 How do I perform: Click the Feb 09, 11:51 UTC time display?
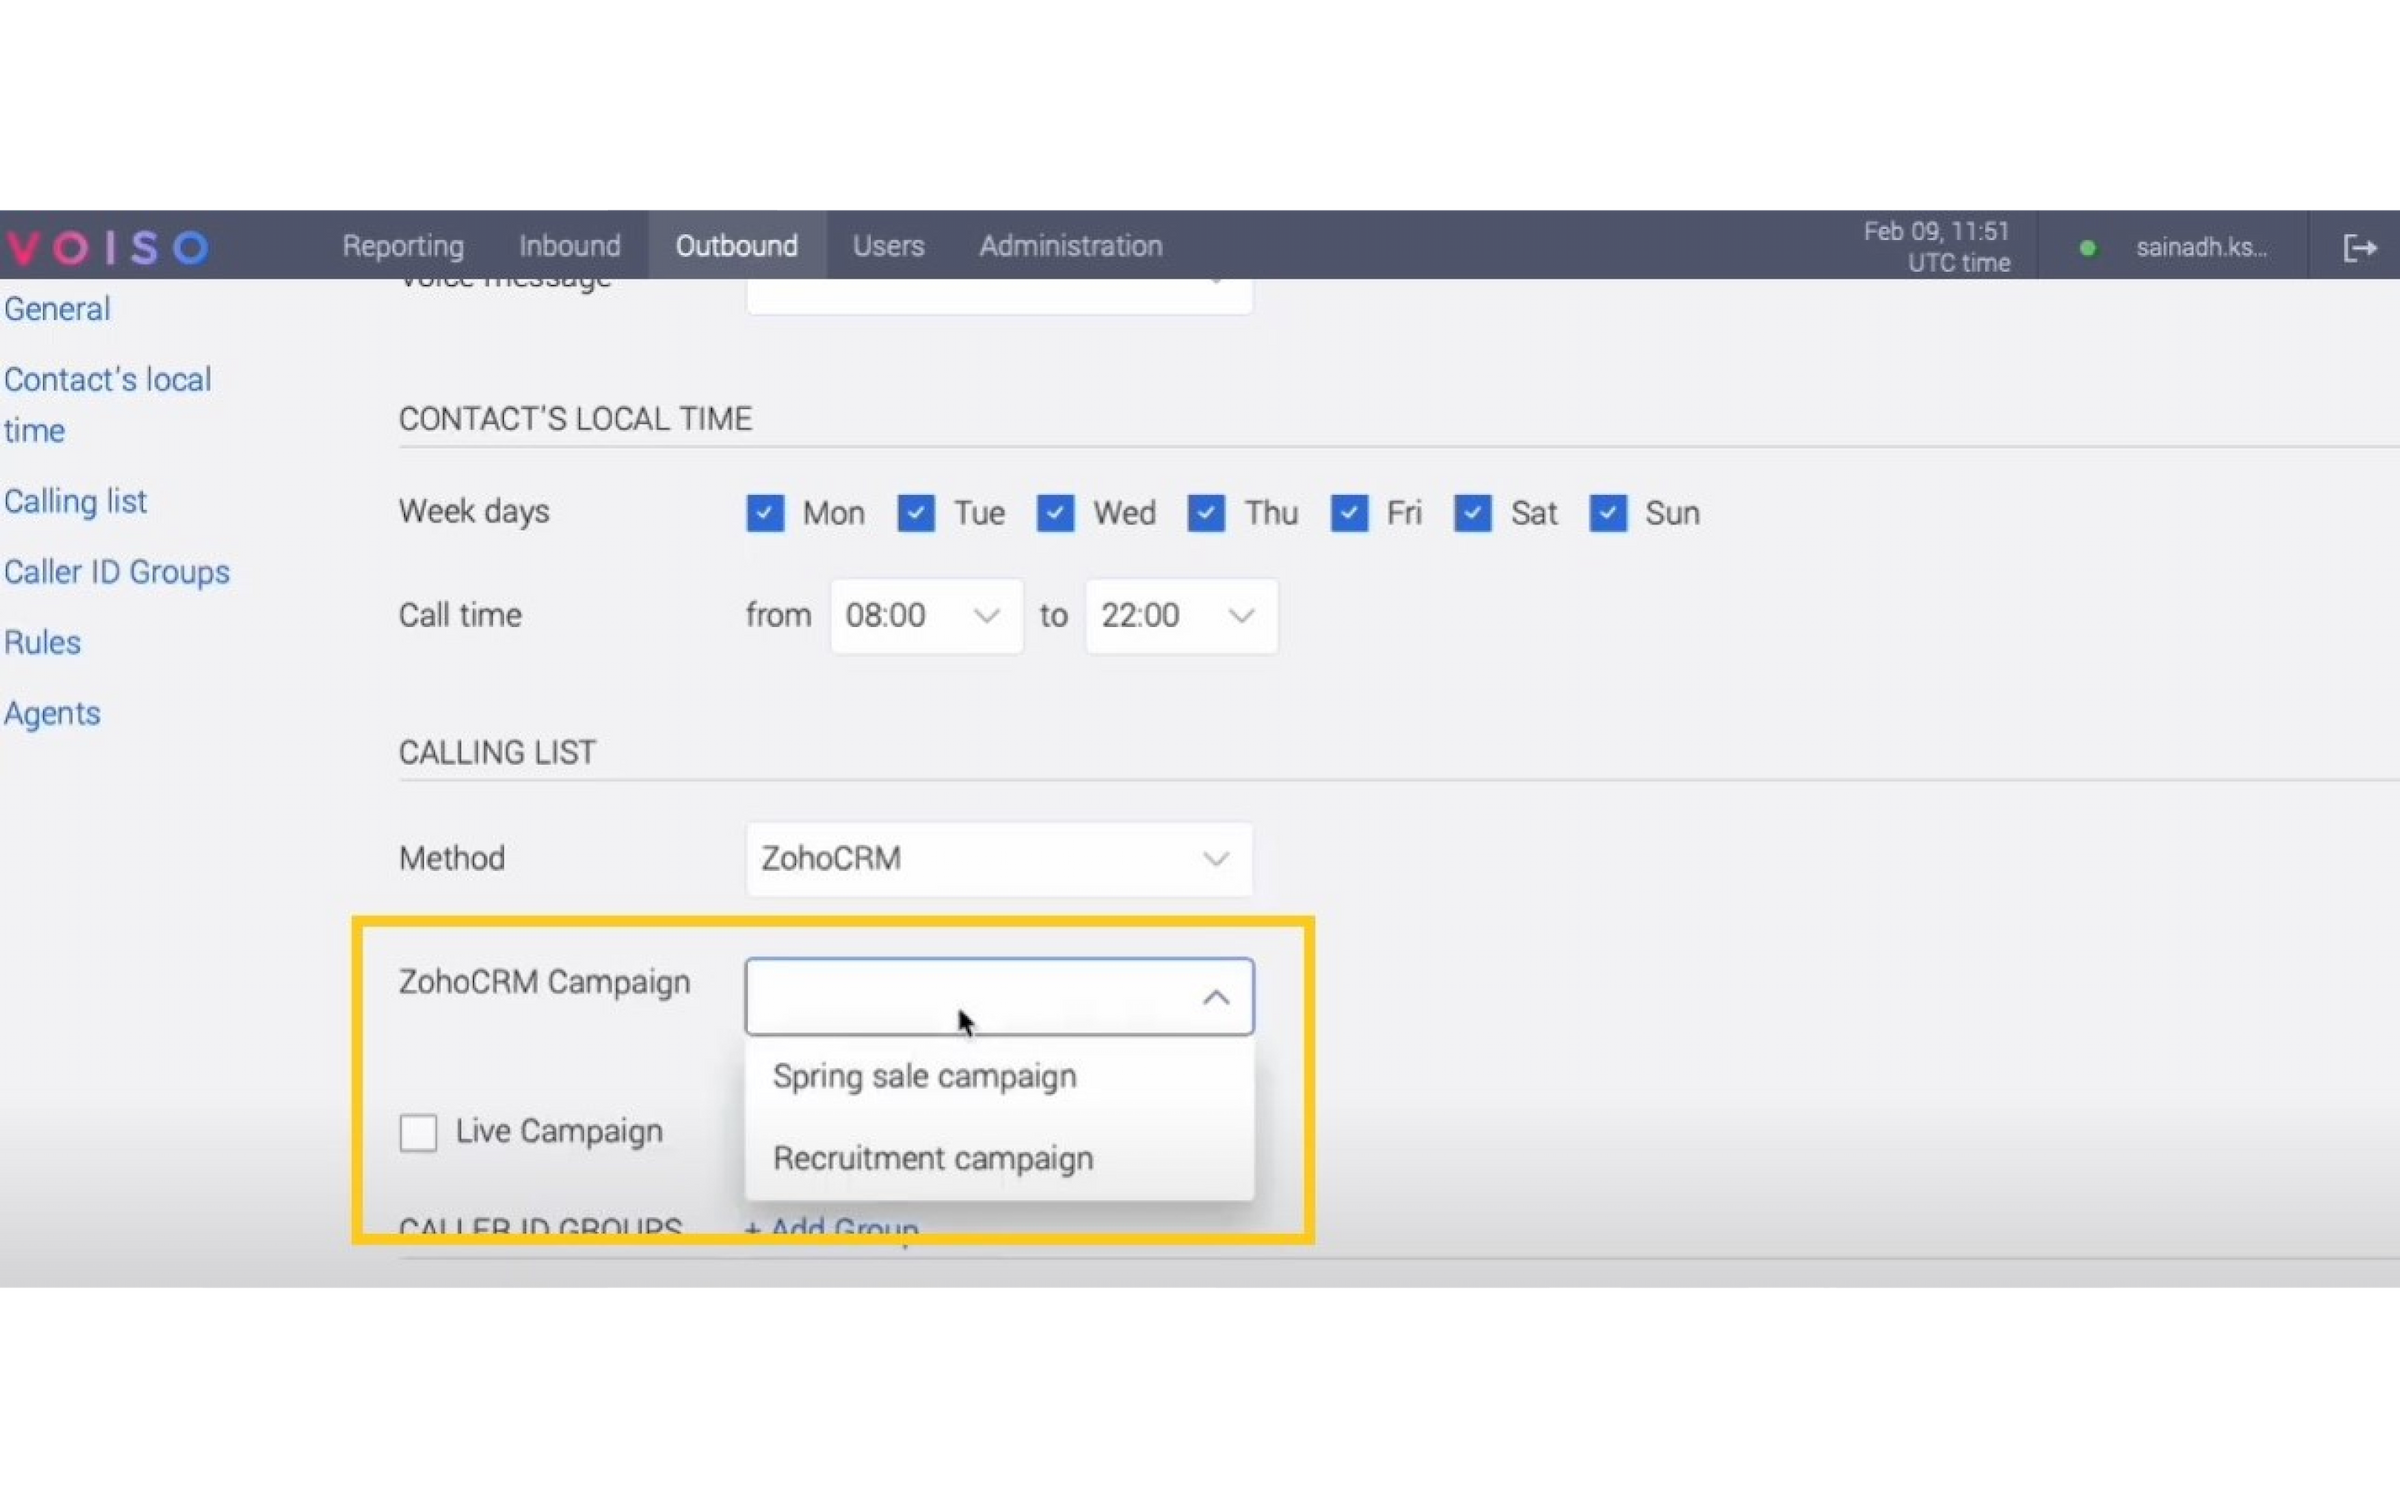1936,247
